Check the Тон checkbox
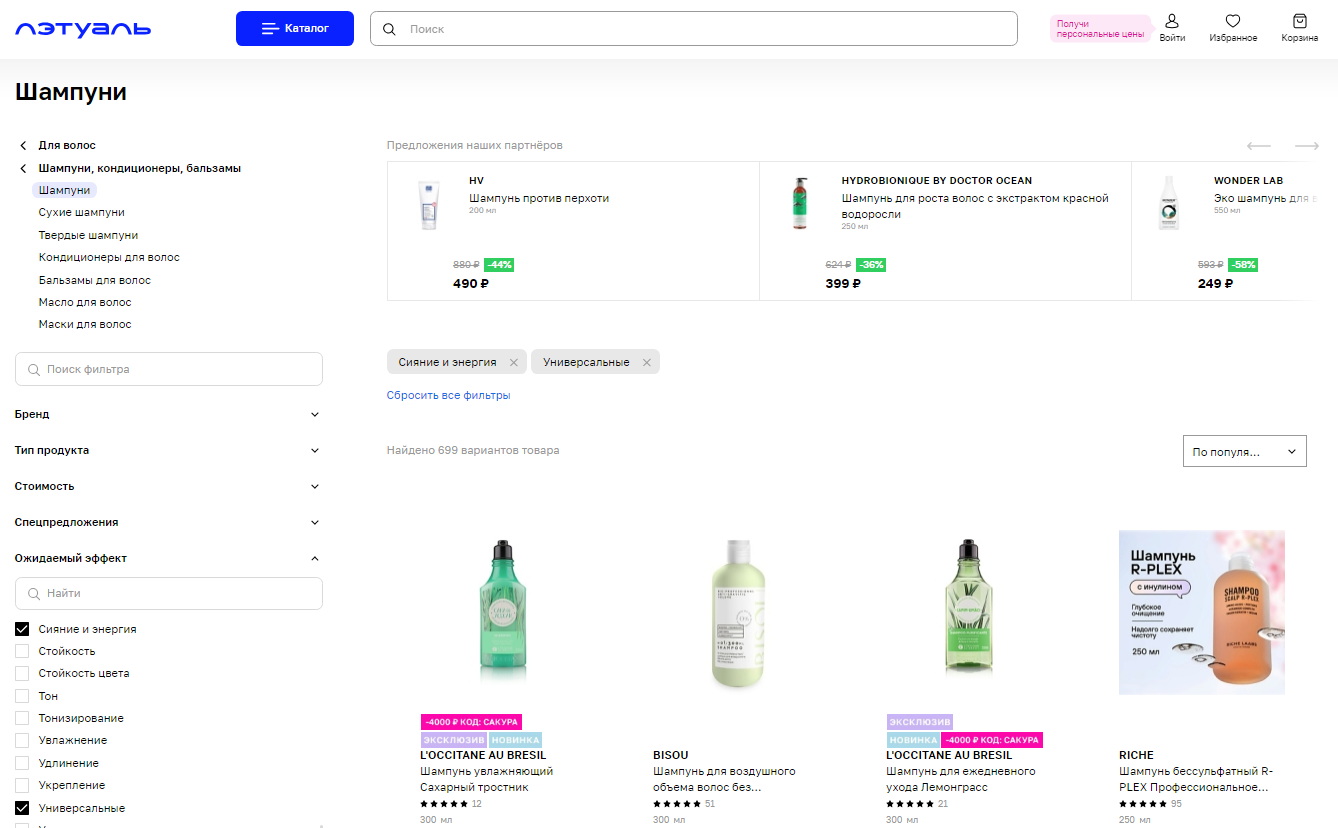The image size is (1338, 828). coord(22,696)
